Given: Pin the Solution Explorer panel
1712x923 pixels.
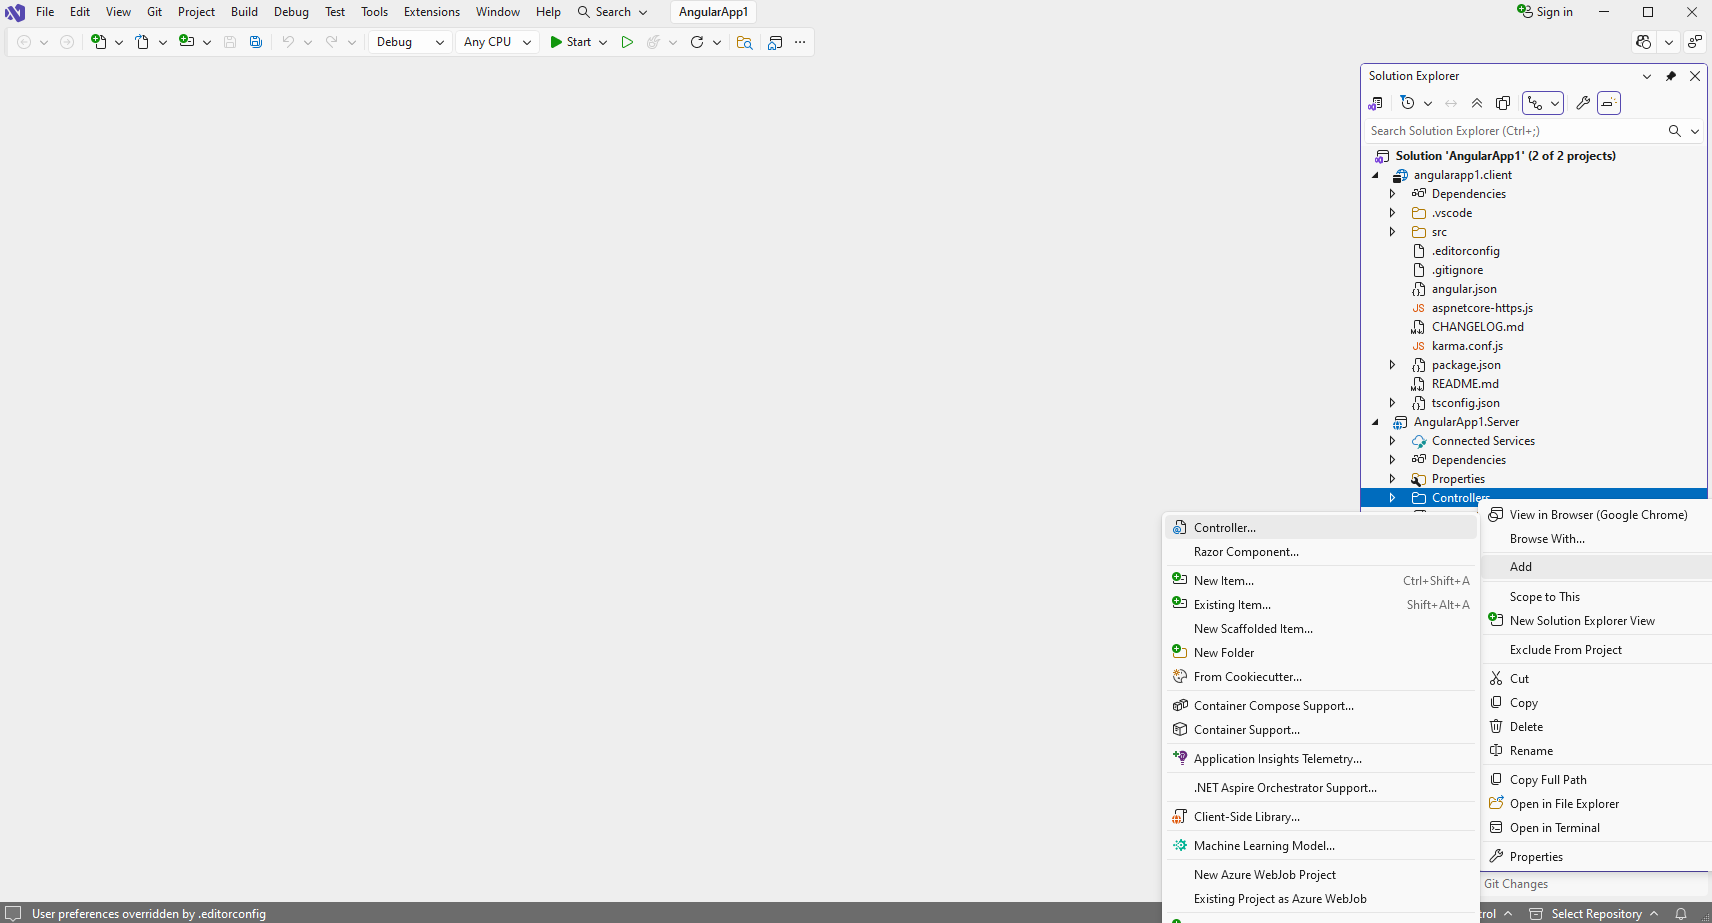Looking at the screenshot, I should (1671, 76).
